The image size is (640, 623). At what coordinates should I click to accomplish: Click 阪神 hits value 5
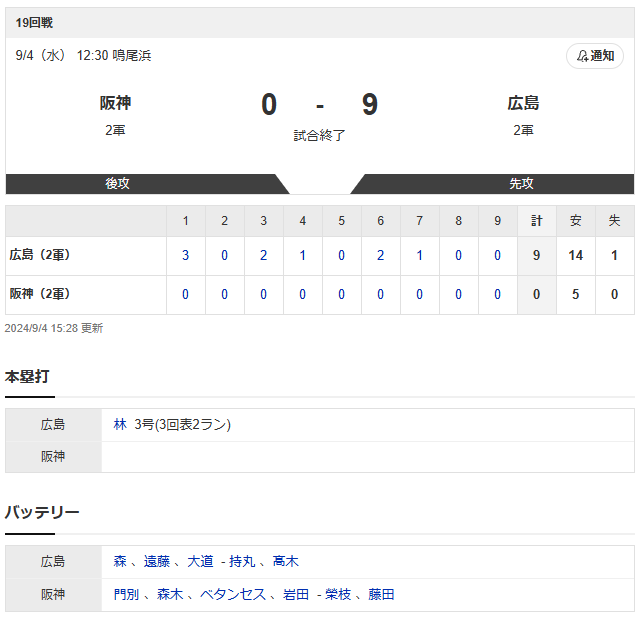(576, 294)
